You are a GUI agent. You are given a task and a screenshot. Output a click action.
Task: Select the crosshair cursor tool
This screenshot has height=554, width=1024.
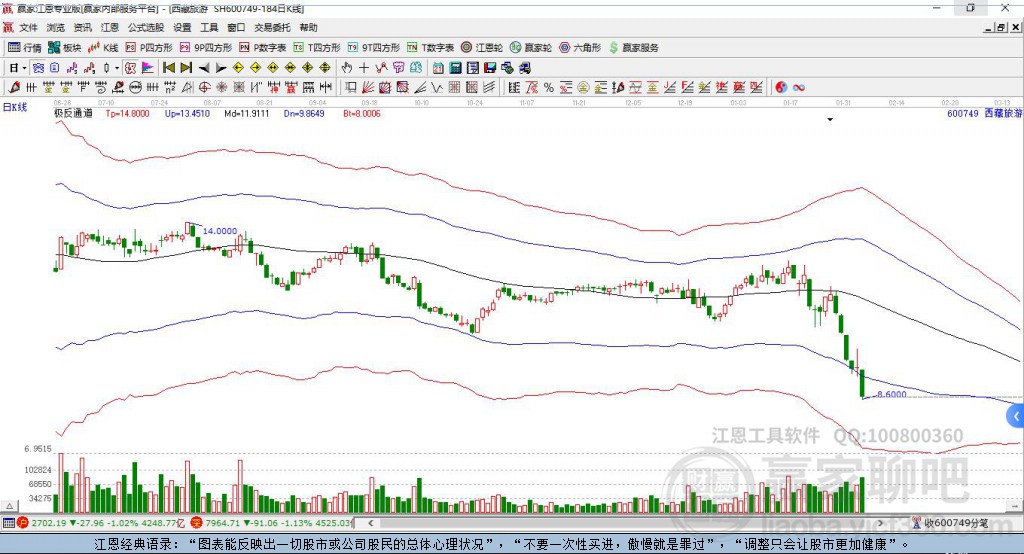pos(364,67)
